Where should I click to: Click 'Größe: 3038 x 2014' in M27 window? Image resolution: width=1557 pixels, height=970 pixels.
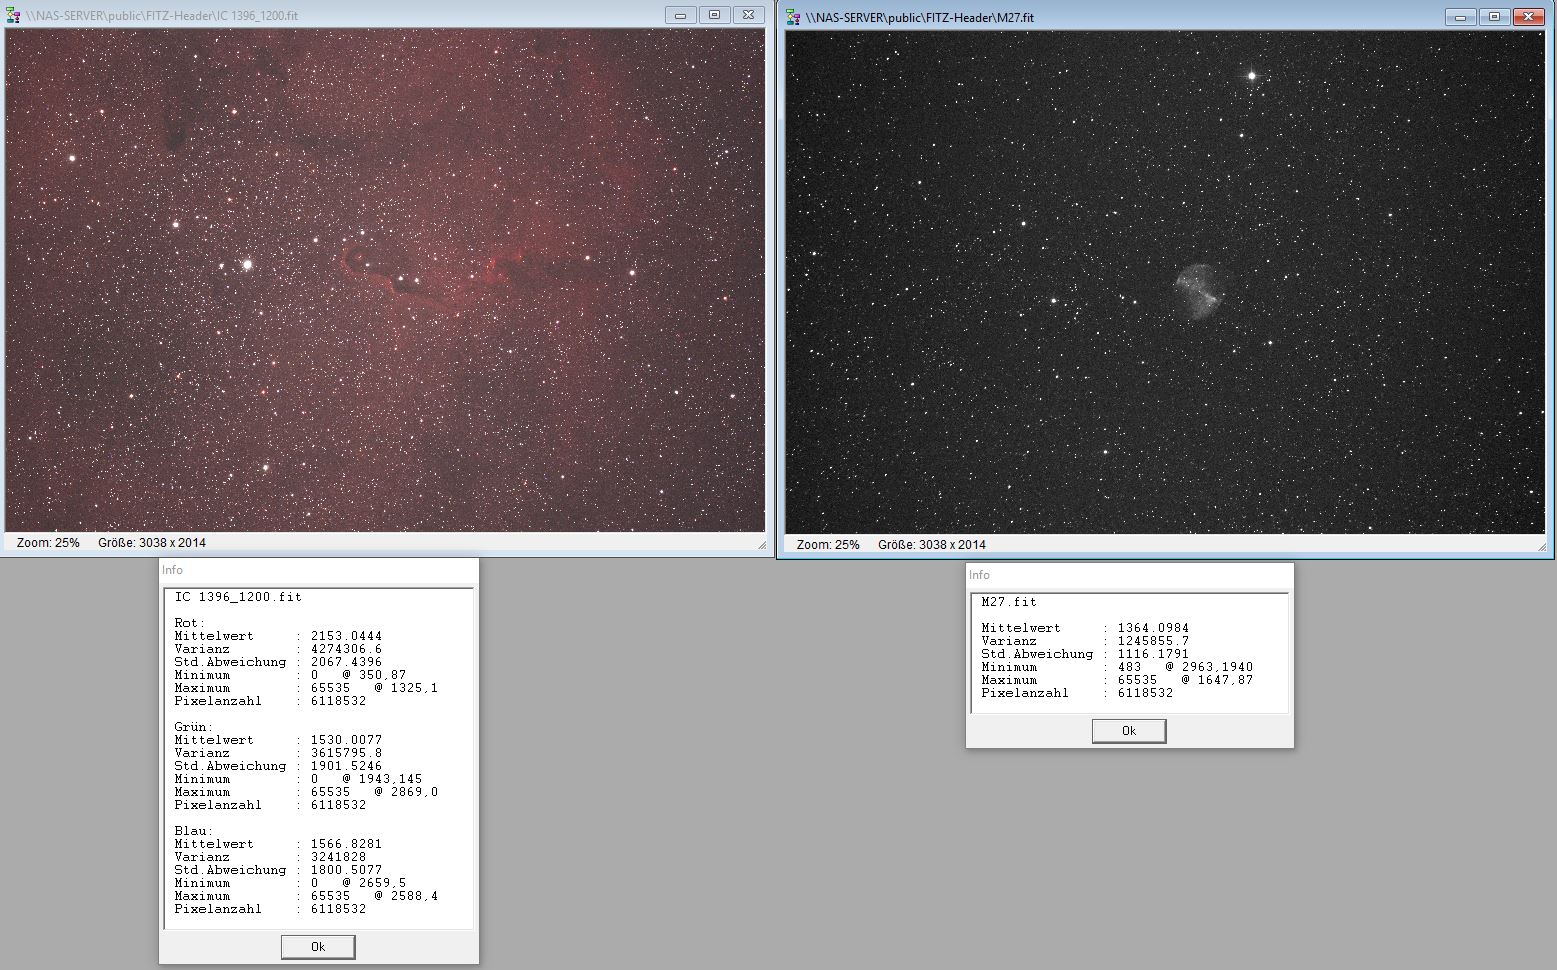tap(932, 545)
